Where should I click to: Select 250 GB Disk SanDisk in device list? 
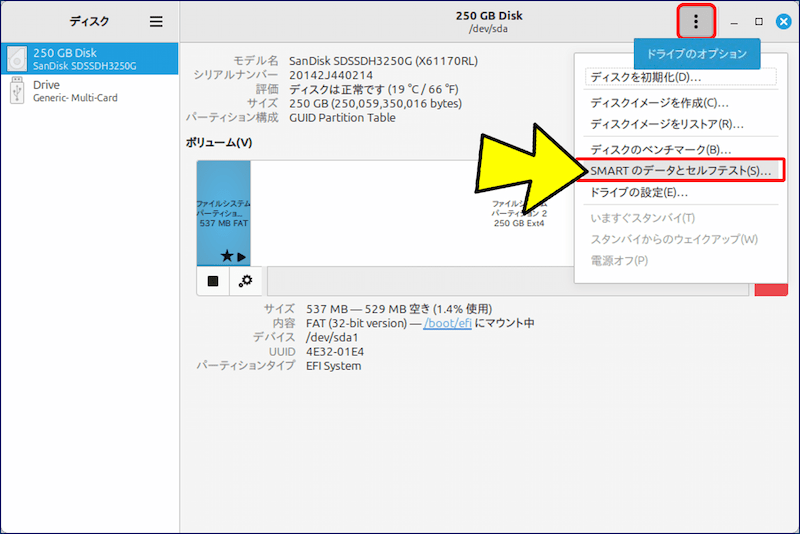pyautogui.click(x=90, y=59)
